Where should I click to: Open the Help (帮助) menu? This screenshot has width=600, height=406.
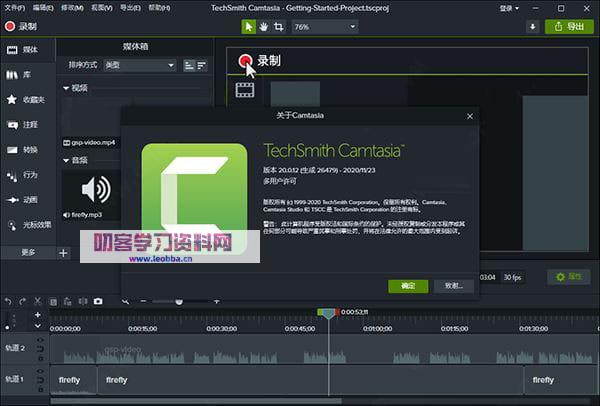pos(159,8)
